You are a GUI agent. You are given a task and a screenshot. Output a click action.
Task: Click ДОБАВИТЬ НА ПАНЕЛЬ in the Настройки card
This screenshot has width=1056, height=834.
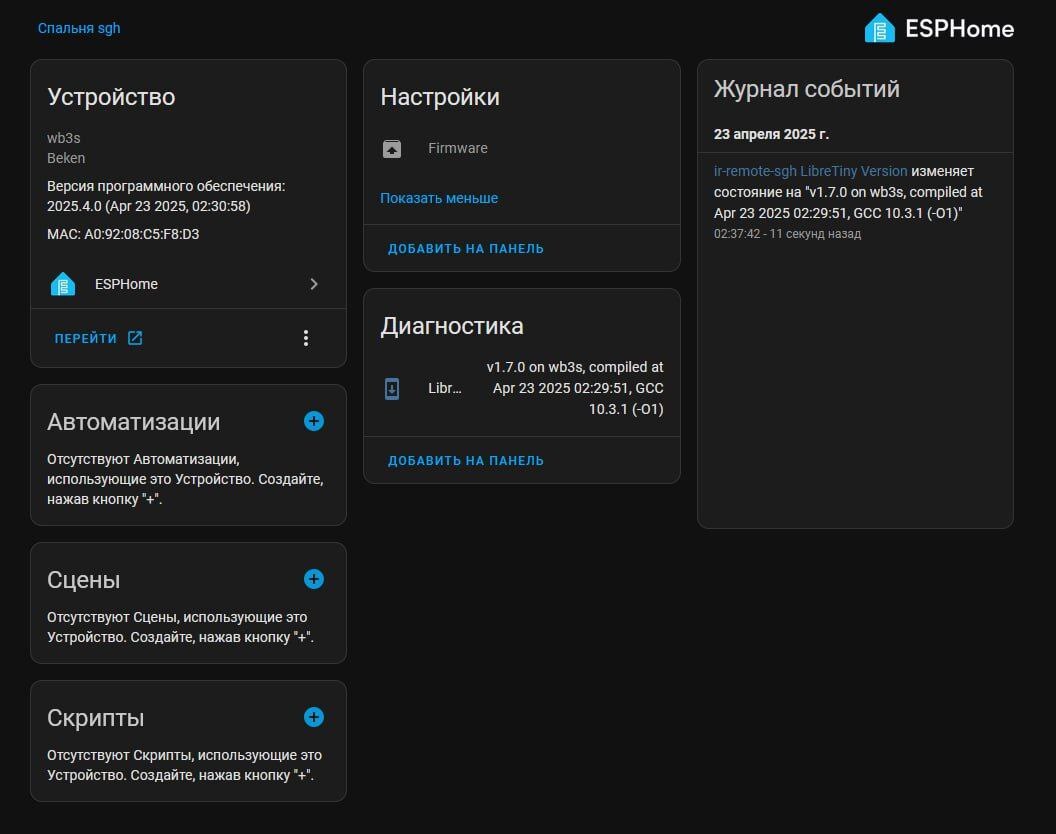(466, 249)
